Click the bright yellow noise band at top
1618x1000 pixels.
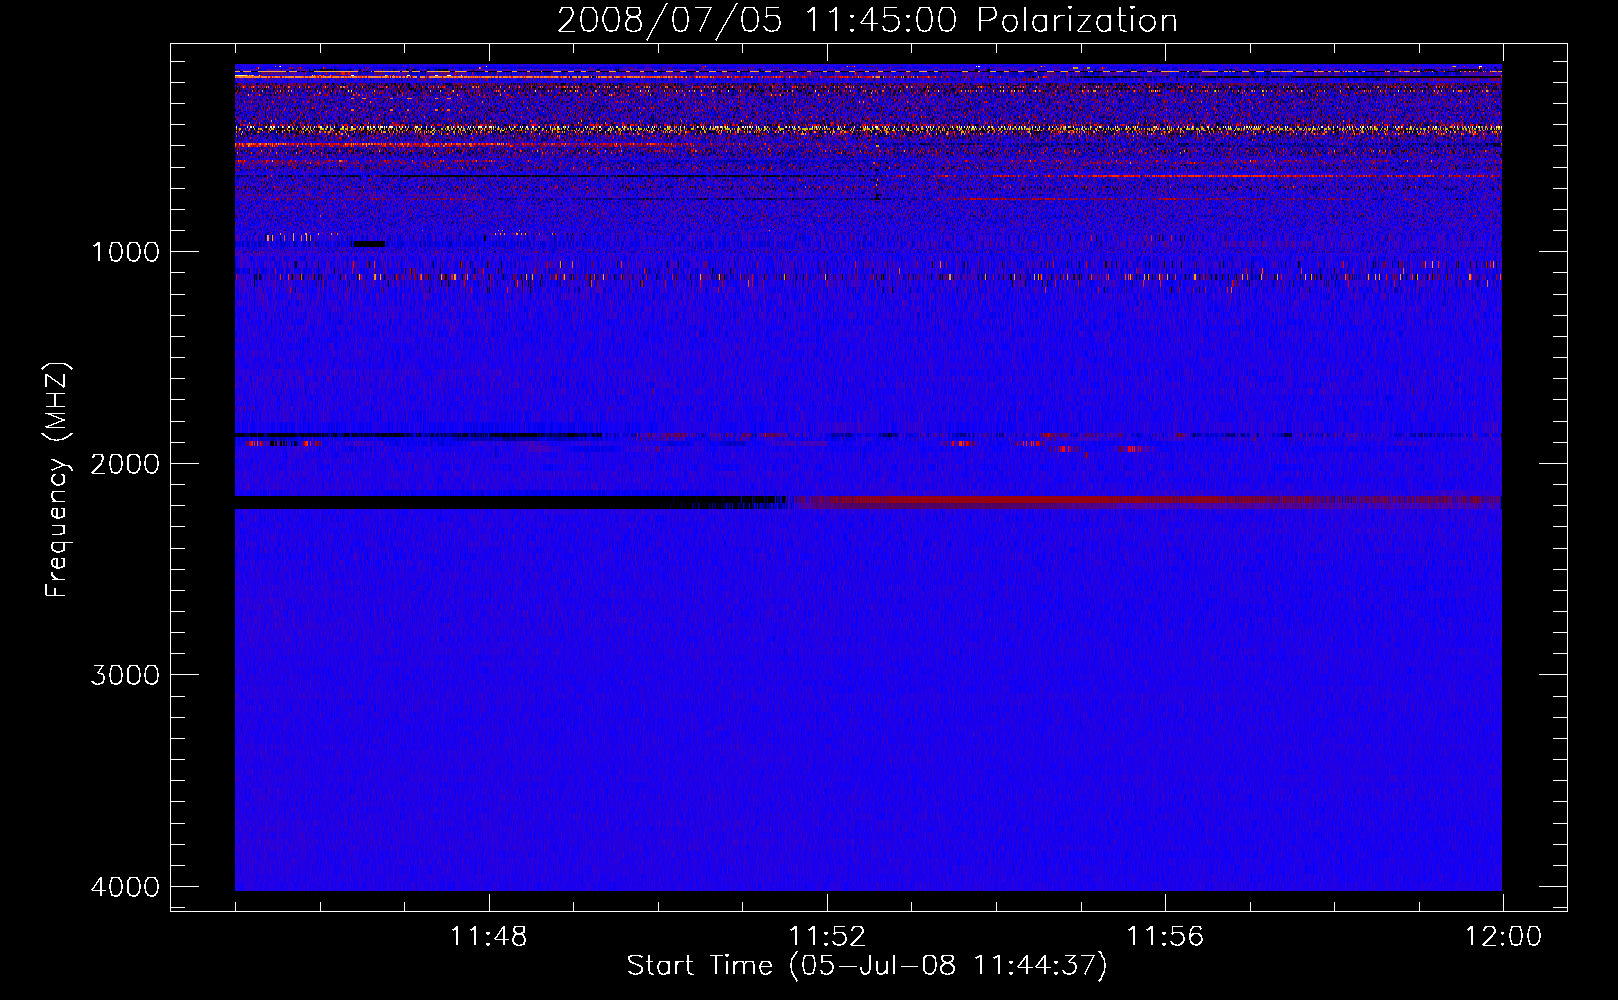point(868,129)
